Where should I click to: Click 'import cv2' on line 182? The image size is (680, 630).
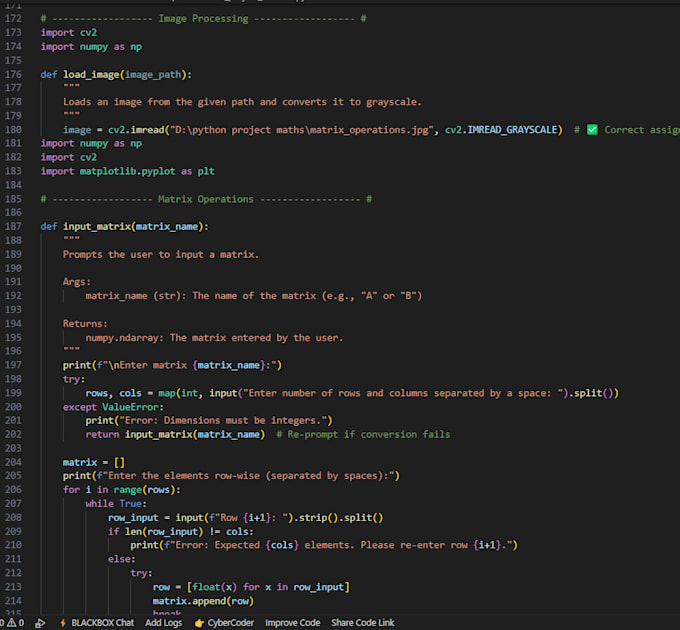pyautogui.click(x=69, y=157)
